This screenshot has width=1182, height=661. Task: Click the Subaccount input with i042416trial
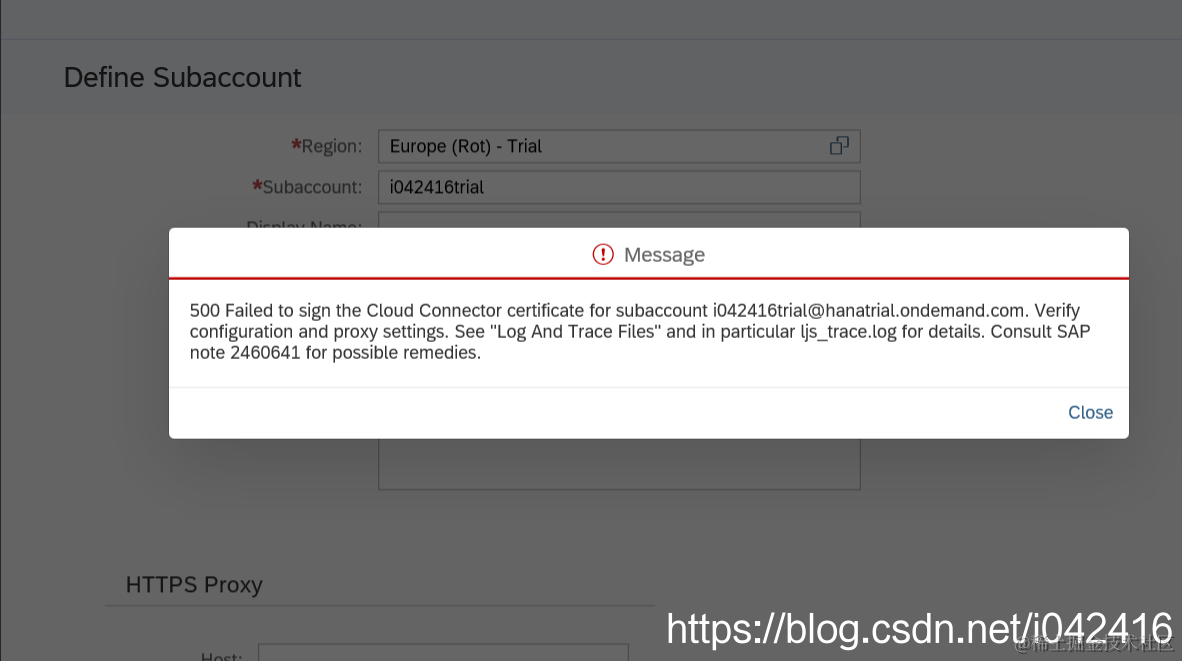click(x=619, y=187)
